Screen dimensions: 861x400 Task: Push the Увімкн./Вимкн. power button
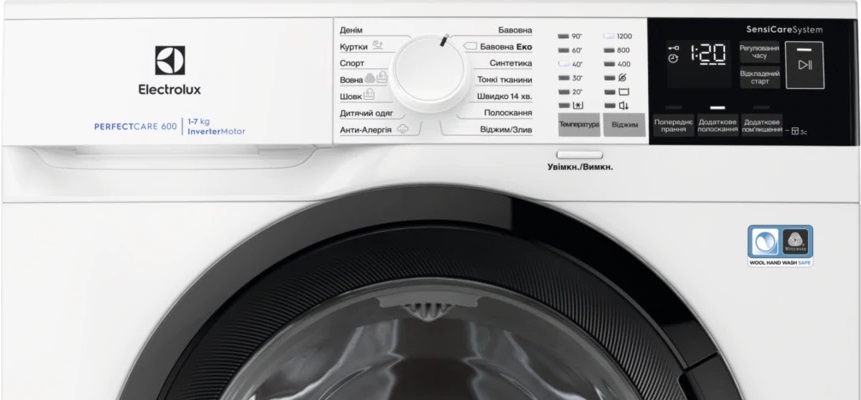click(579, 155)
